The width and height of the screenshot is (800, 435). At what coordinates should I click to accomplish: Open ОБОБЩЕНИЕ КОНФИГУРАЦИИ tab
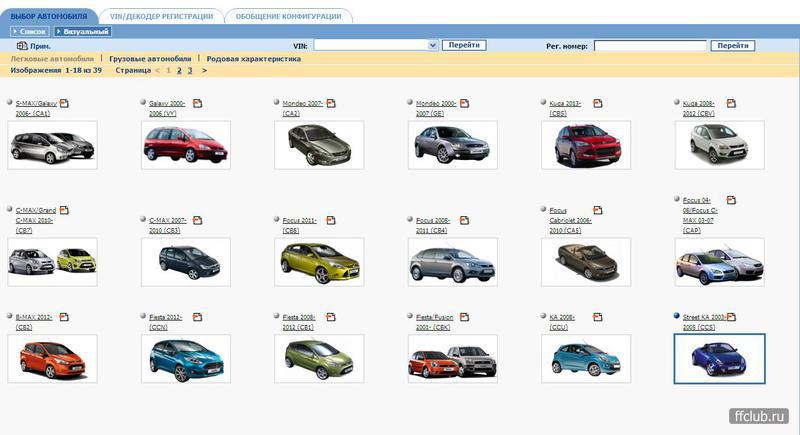288,16
